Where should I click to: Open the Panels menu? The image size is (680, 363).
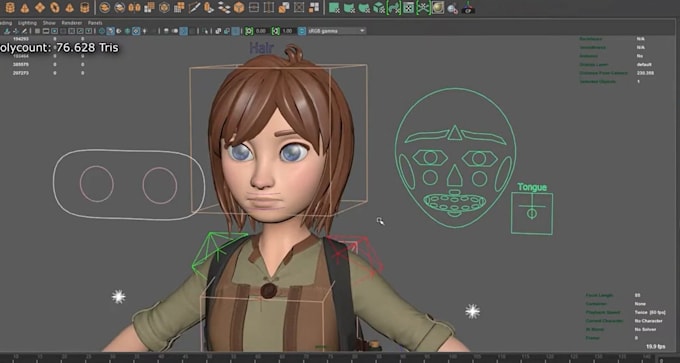click(x=95, y=23)
